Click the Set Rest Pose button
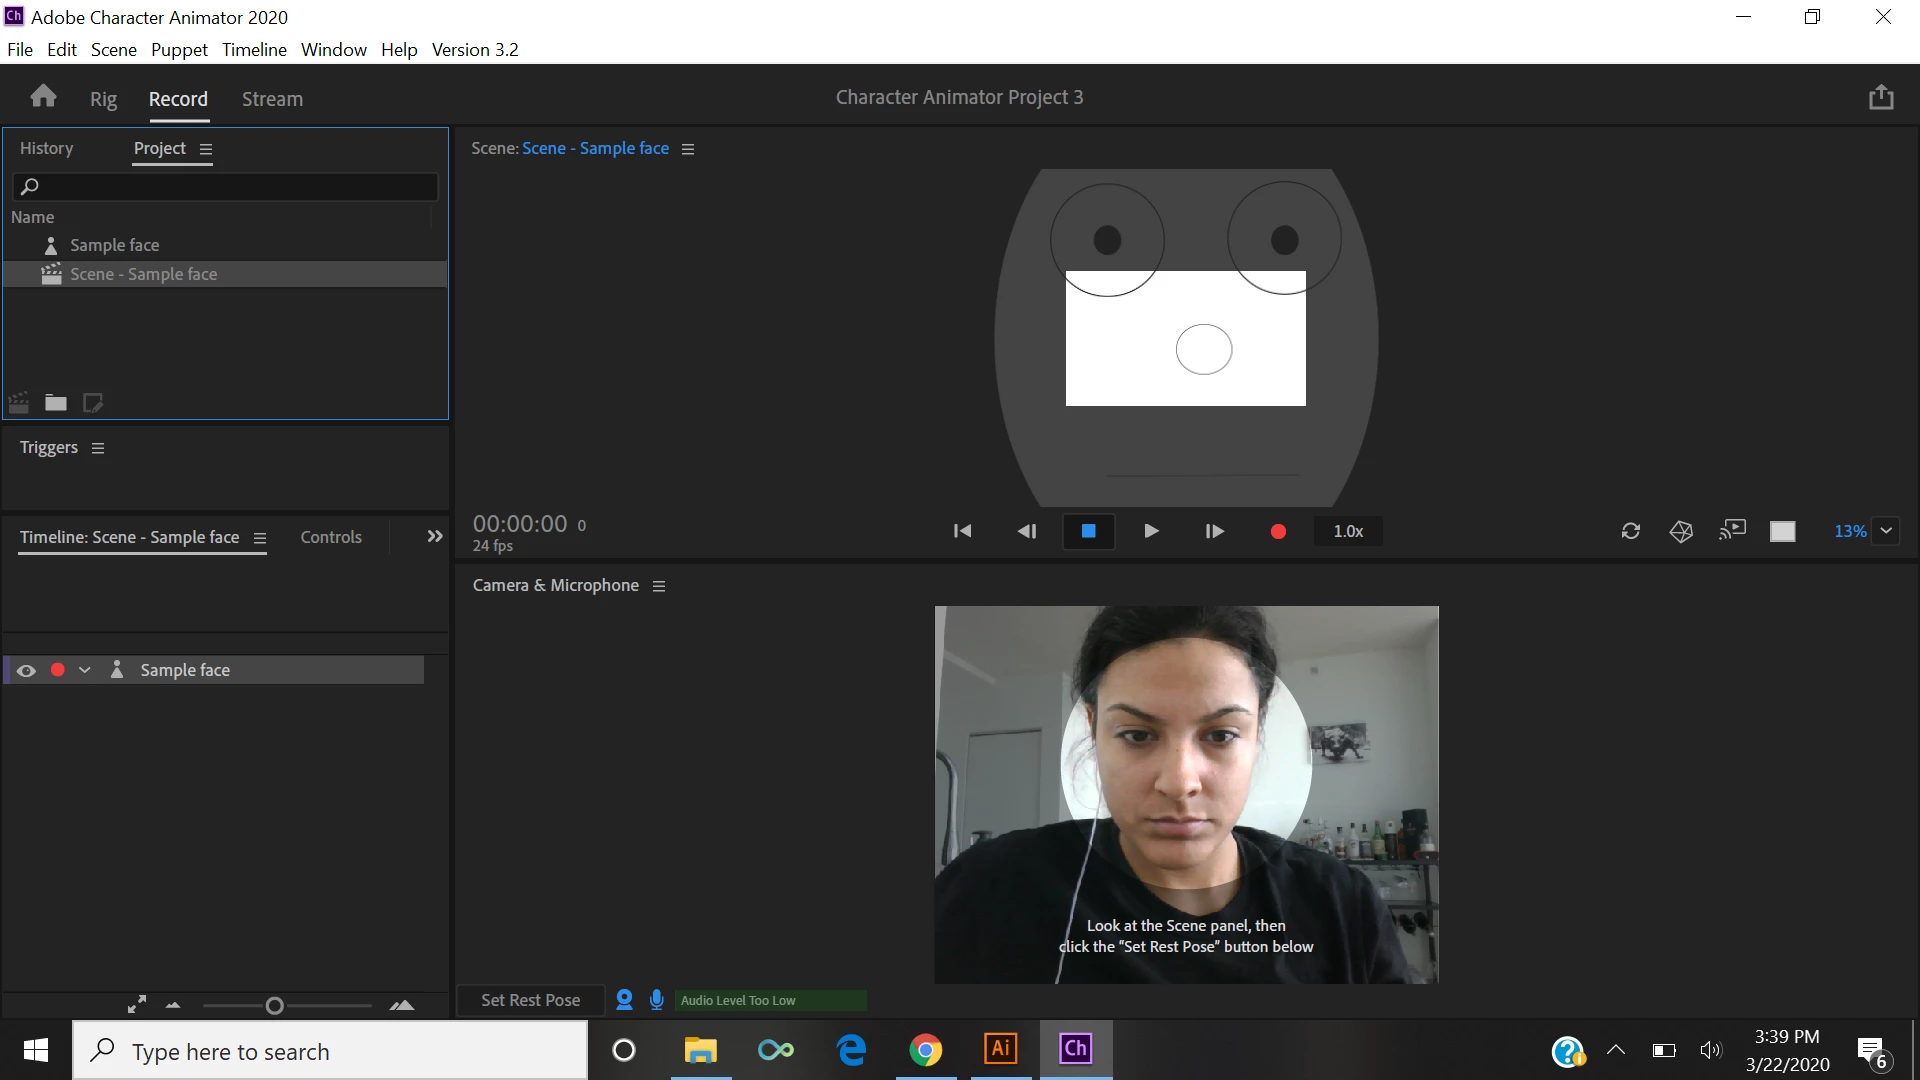The height and width of the screenshot is (1080, 1920). click(x=530, y=1000)
